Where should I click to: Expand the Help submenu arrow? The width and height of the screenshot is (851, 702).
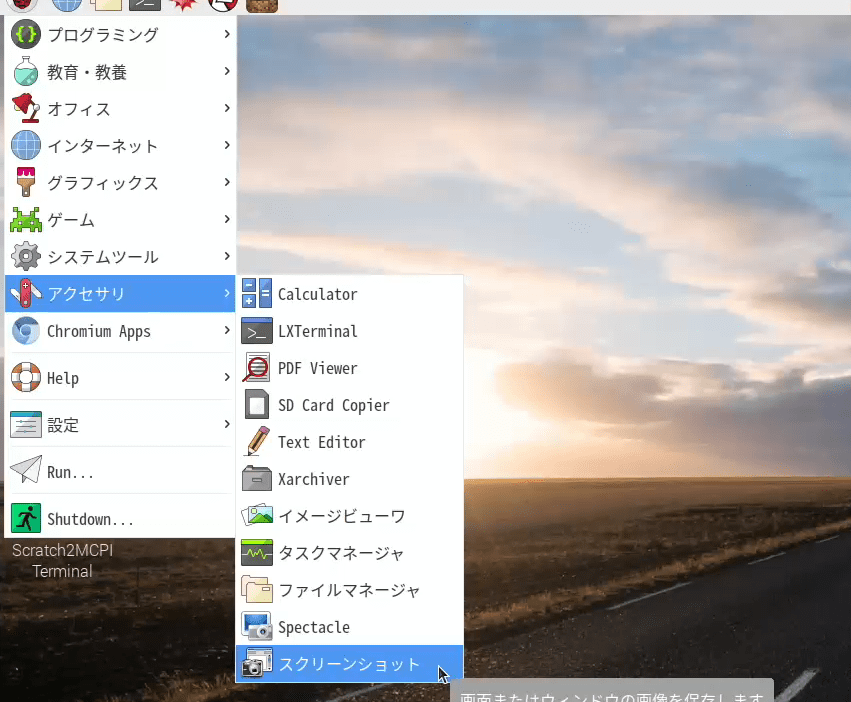(227, 377)
